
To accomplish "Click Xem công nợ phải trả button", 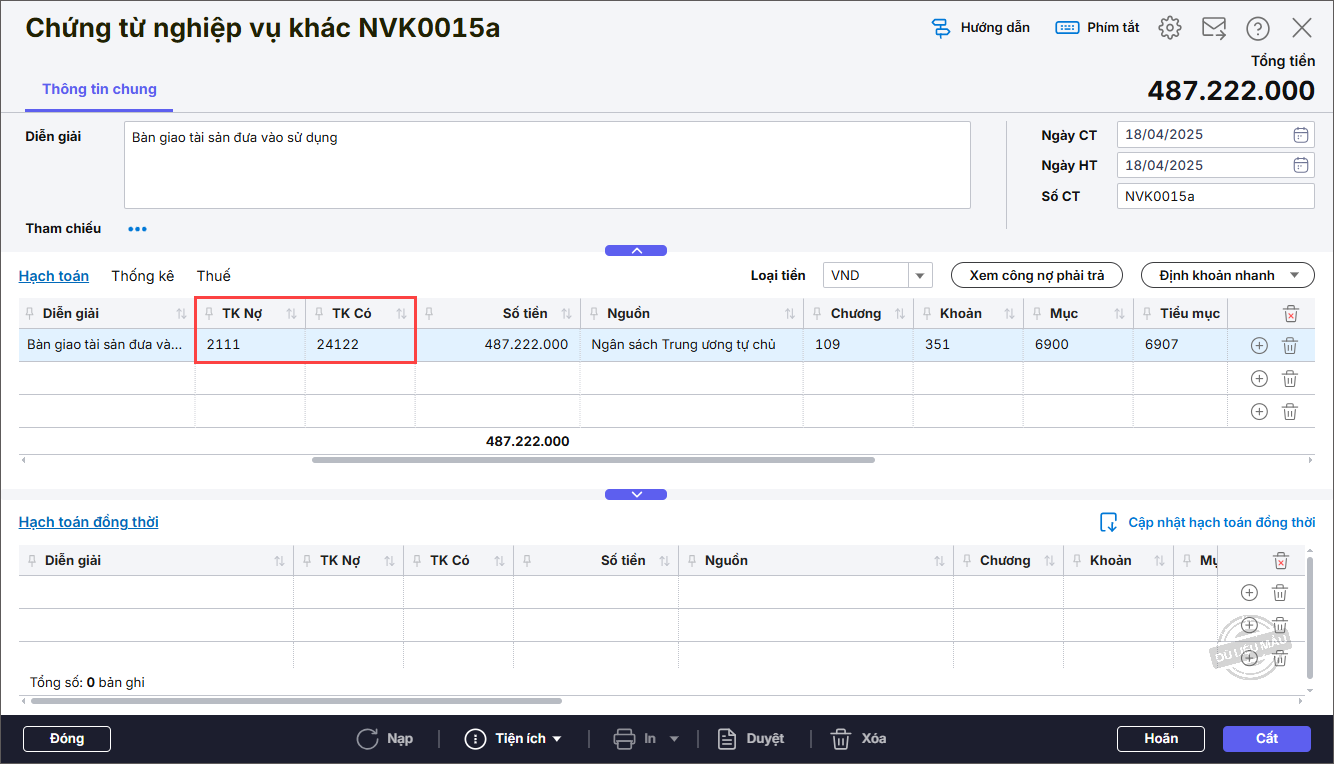I will [x=1037, y=275].
